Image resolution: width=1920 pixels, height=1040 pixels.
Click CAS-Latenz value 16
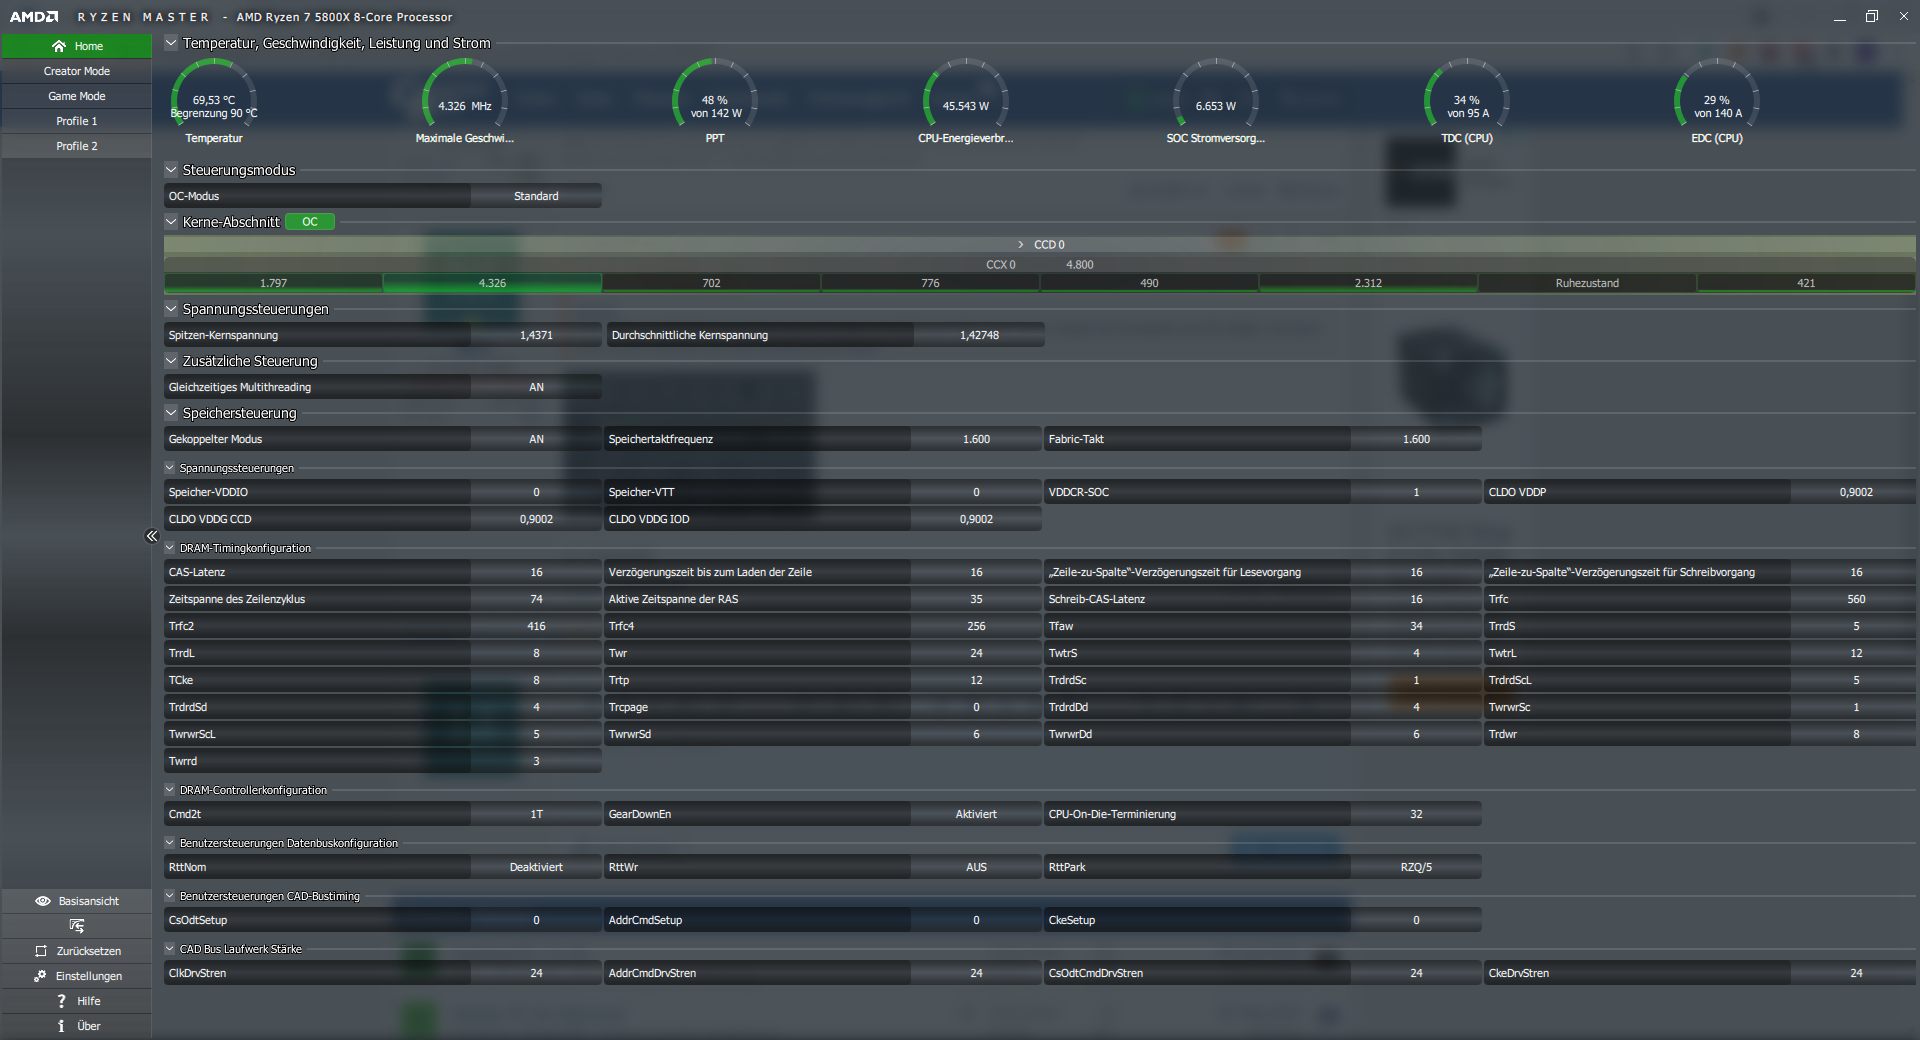click(536, 572)
